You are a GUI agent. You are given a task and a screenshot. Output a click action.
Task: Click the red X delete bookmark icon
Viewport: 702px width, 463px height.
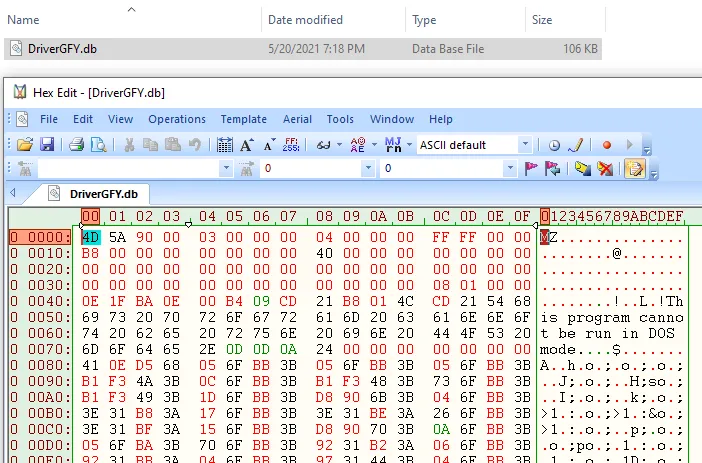605,168
